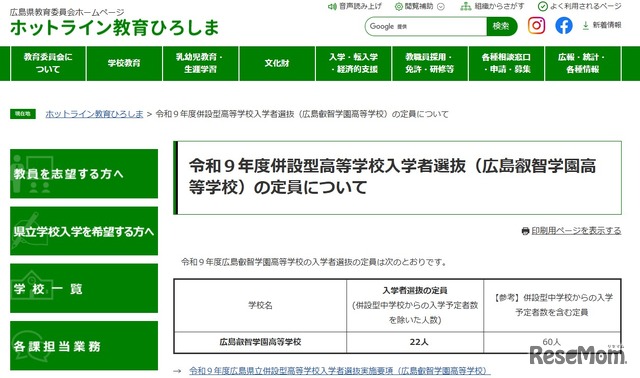Open 学校教育 menu
Image resolution: width=640 pixels, height=378 pixels.
tap(124, 63)
